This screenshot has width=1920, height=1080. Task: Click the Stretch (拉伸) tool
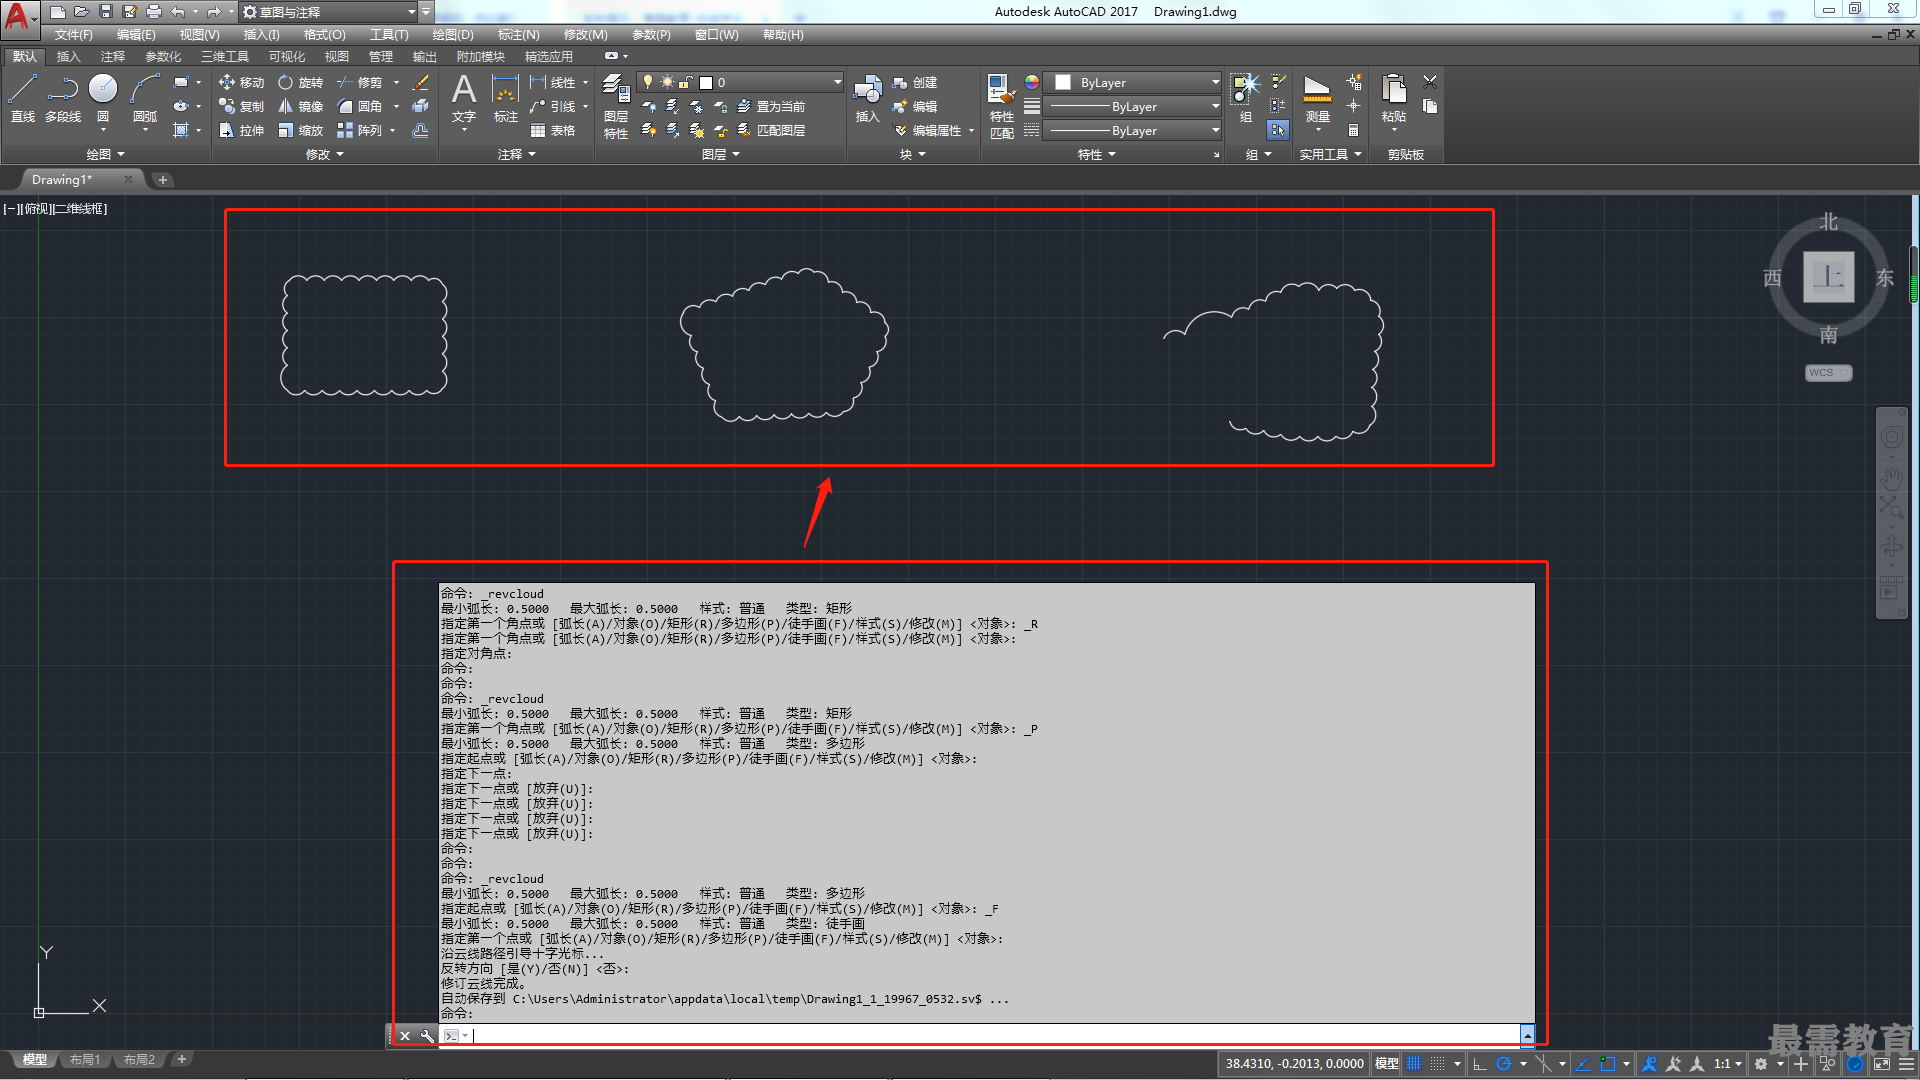point(241,130)
